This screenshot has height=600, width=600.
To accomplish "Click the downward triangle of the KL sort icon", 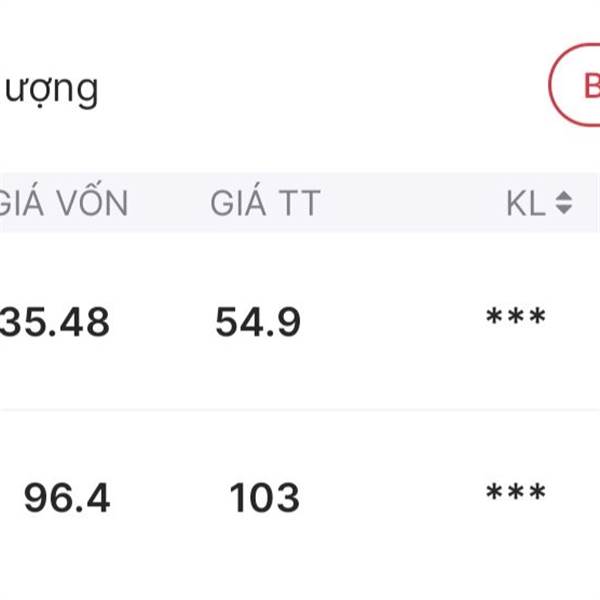I will (563, 210).
